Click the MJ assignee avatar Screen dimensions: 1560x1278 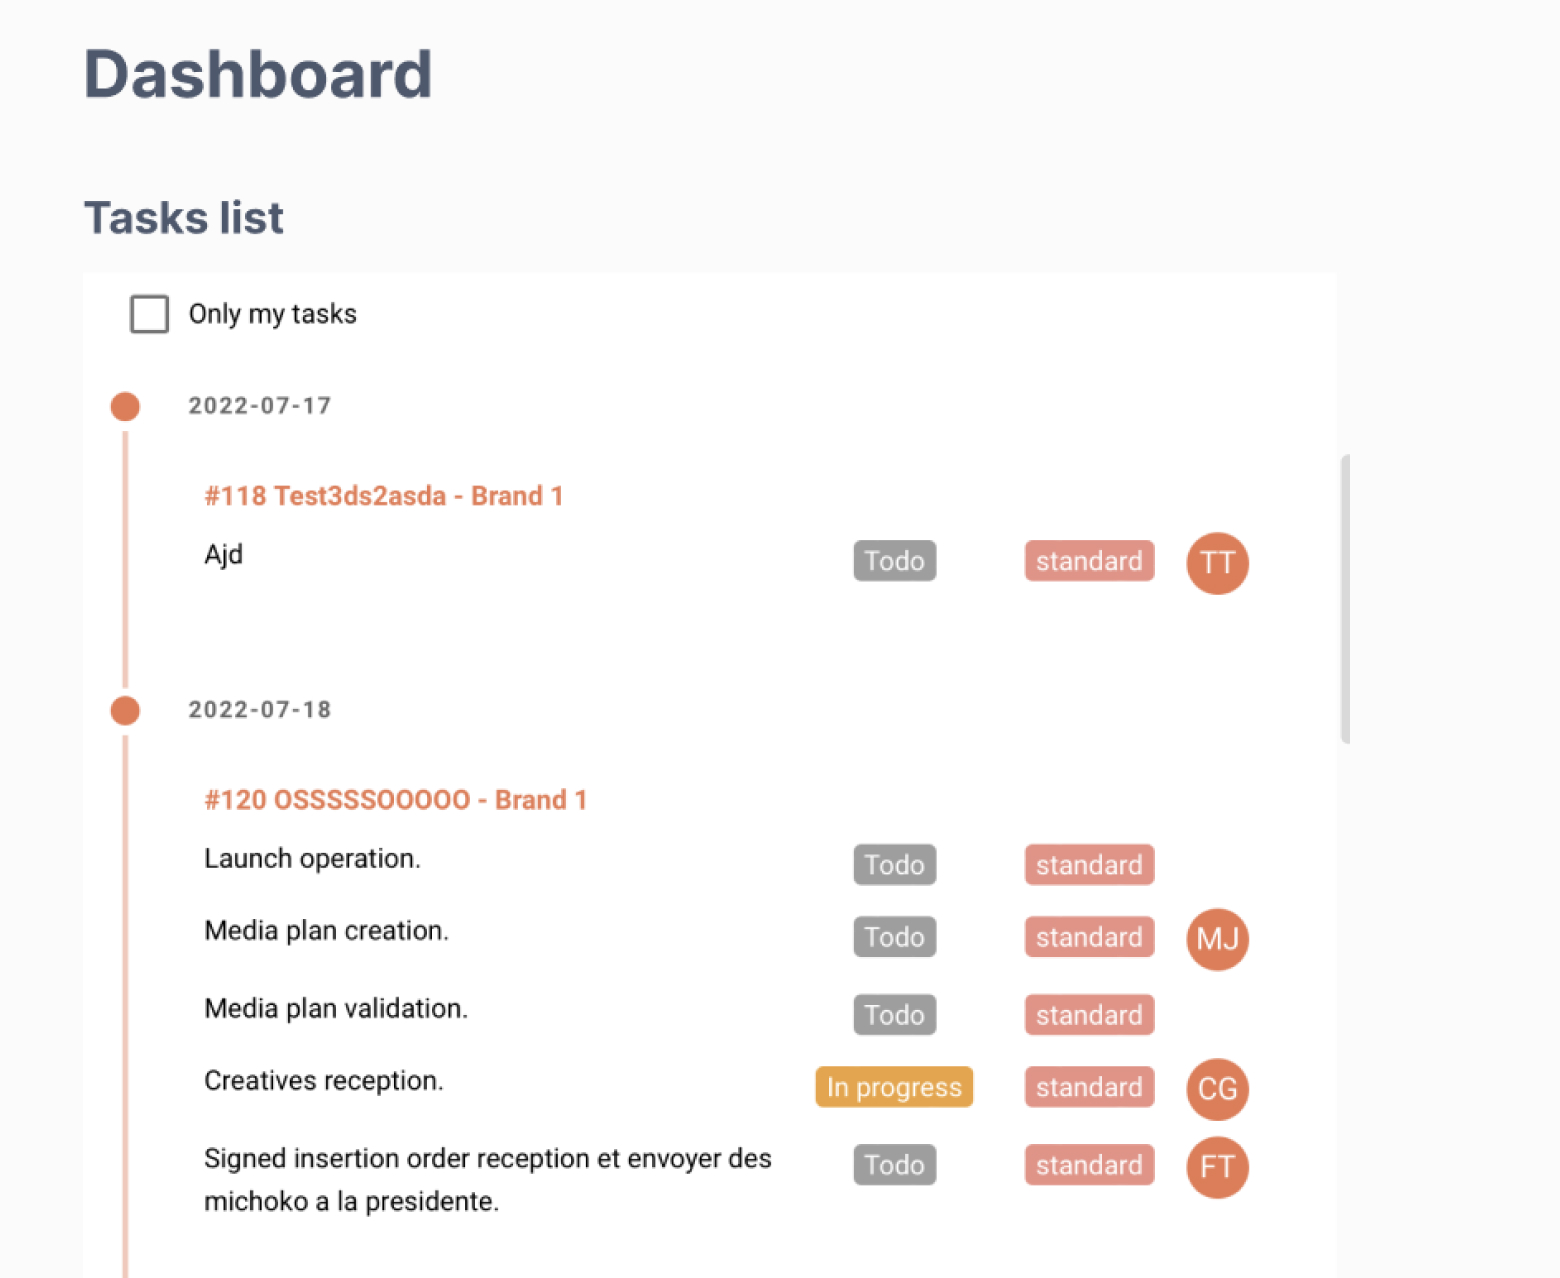[x=1217, y=939]
